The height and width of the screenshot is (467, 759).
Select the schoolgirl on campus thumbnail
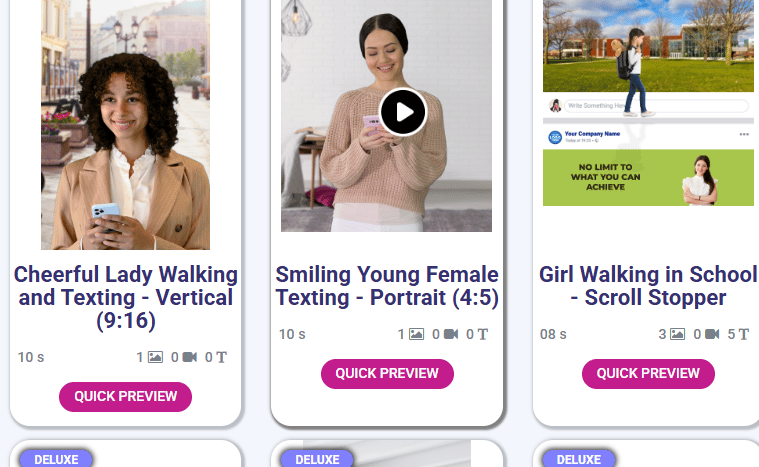point(648,46)
